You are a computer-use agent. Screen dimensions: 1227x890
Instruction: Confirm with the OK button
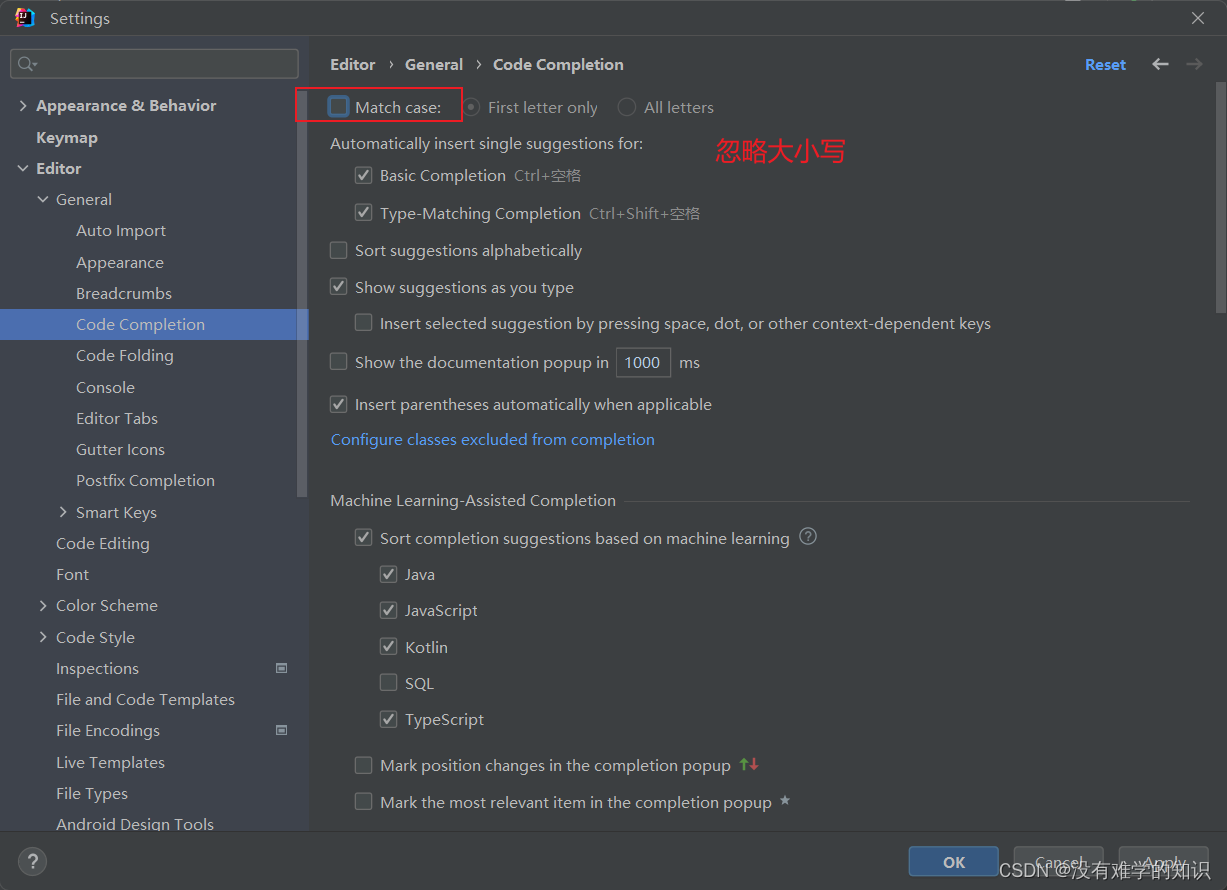(954, 862)
